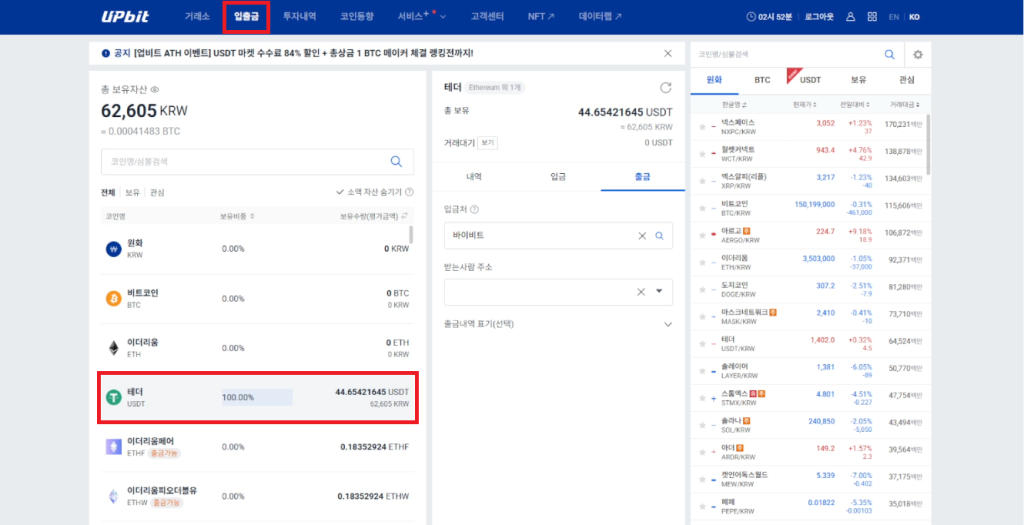
Task: Switch market panel to 보유 tab
Action: tap(858, 80)
